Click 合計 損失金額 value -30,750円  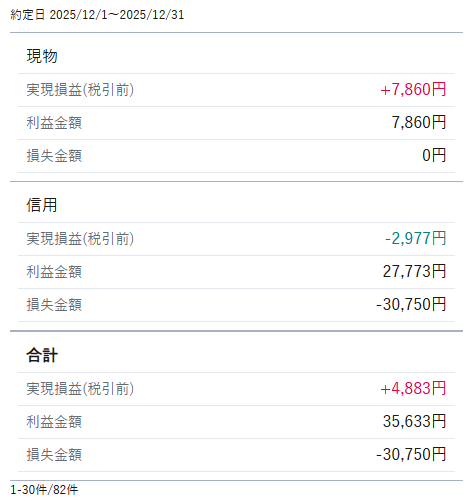[x=411, y=454]
